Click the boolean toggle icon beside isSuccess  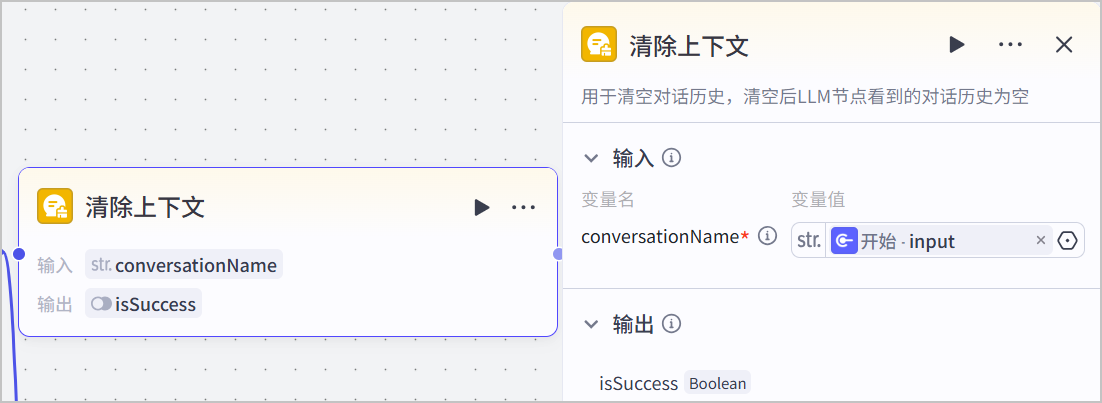(x=101, y=304)
